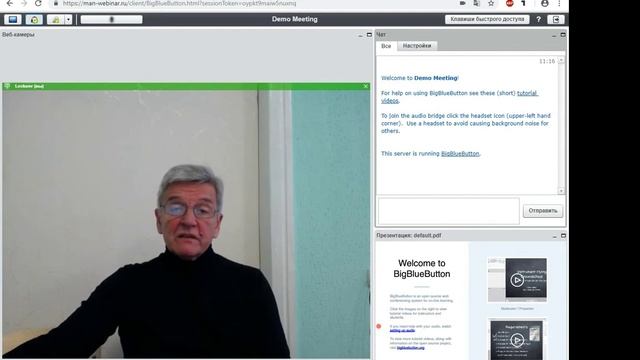Click the 11:16 chat timestamp
The height and width of the screenshot is (360, 640).
click(x=547, y=61)
